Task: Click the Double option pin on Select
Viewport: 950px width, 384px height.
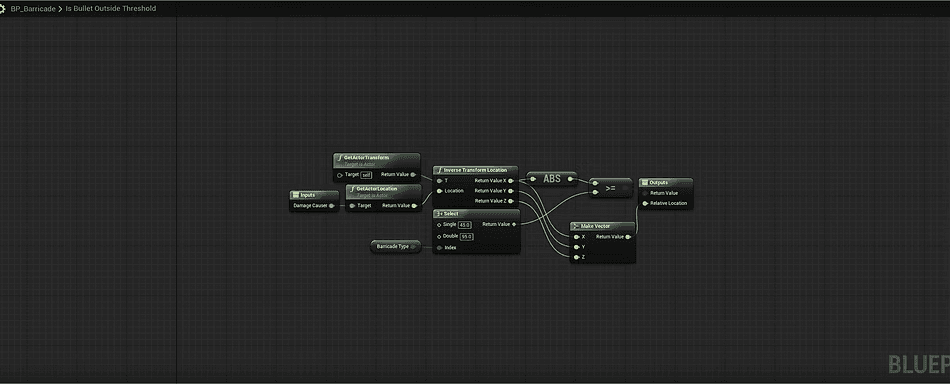Action: coord(439,236)
